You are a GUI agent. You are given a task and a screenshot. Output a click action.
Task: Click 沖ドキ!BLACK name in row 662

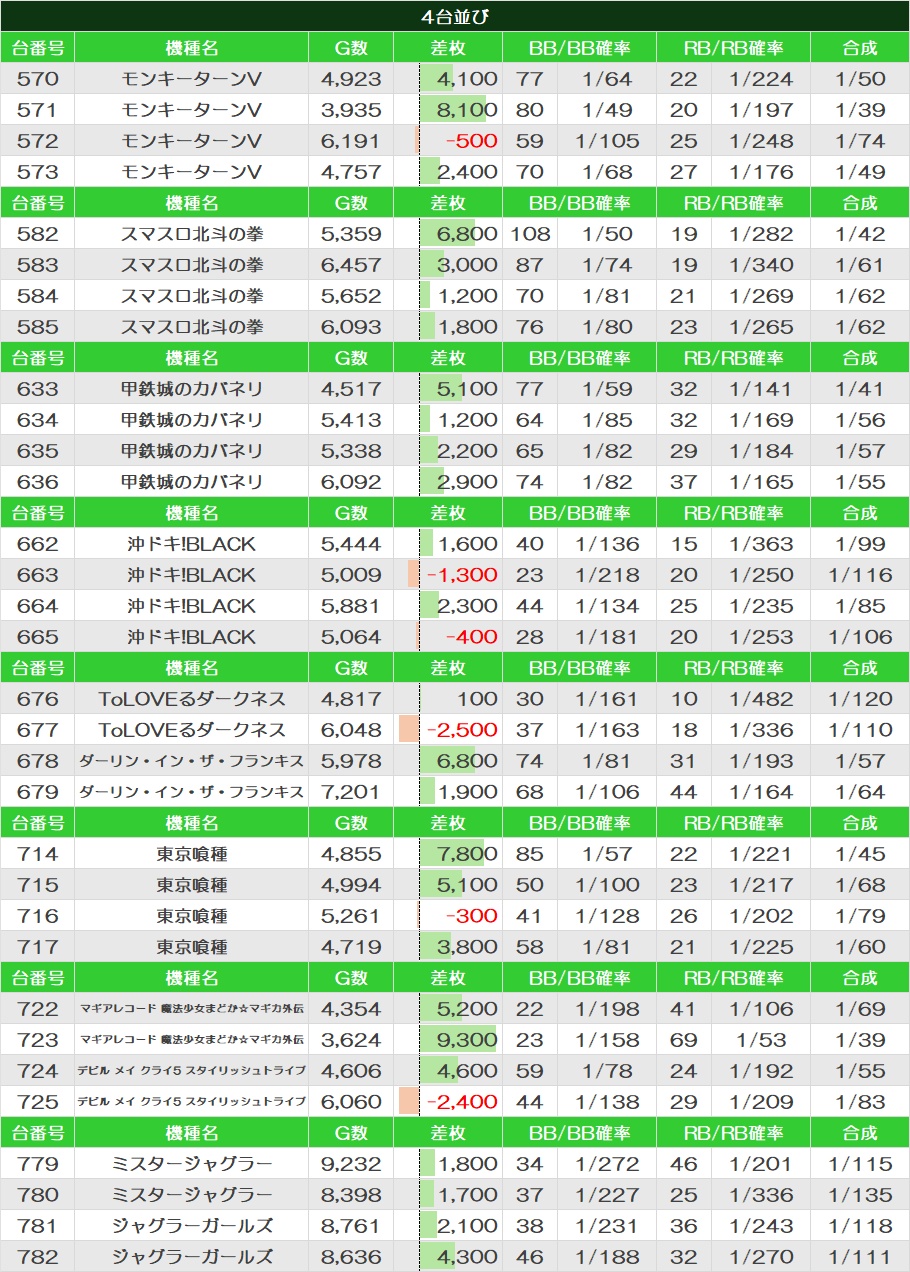pos(192,544)
